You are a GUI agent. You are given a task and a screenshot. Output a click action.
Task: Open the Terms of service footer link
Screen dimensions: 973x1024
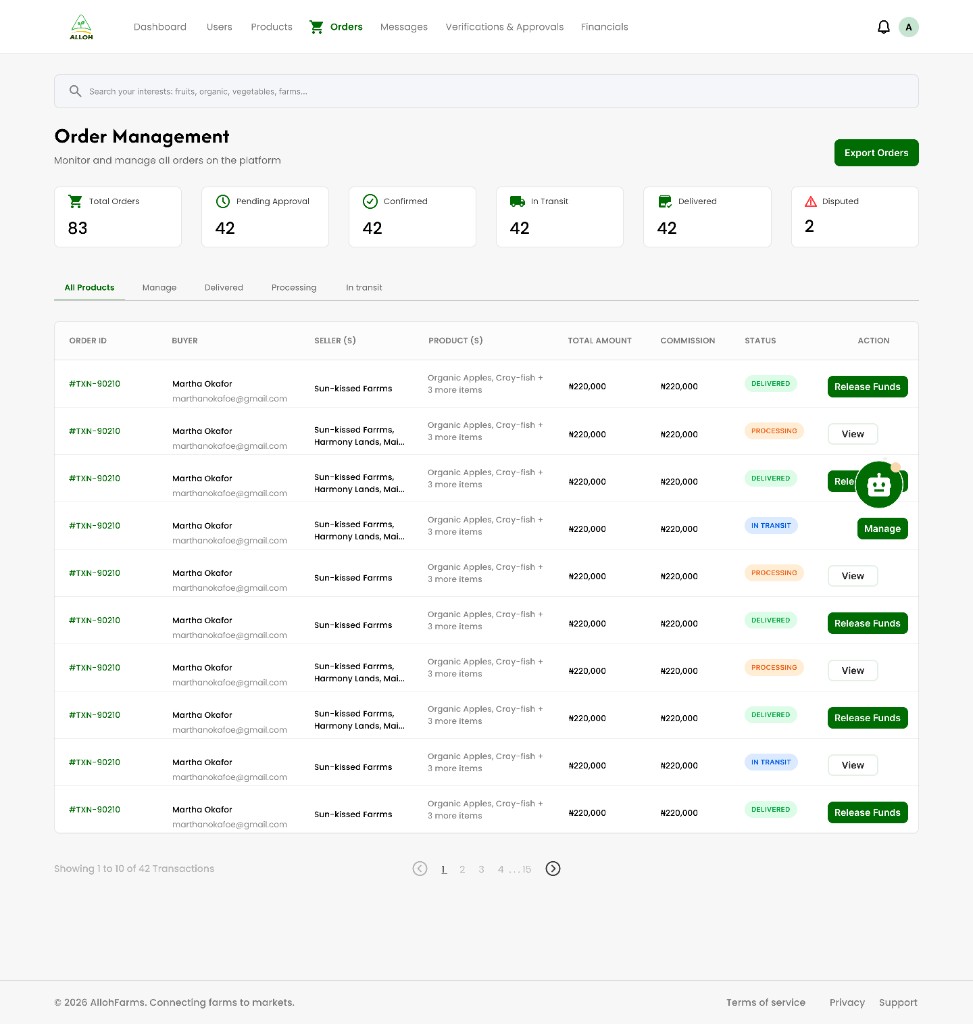[x=765, y=1002]
